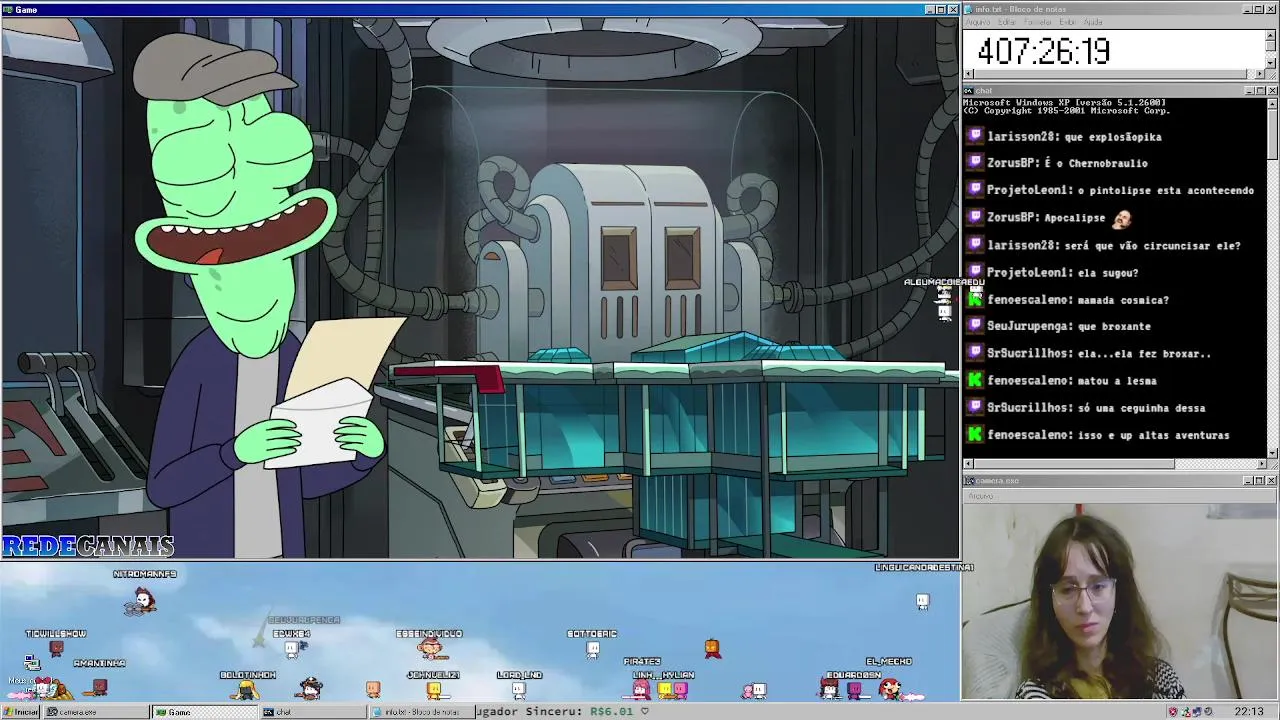This screenshot has height=720, width=1280.
Task: Click notepad vertical scrollbar down arrow
Action: [1271, 64]
